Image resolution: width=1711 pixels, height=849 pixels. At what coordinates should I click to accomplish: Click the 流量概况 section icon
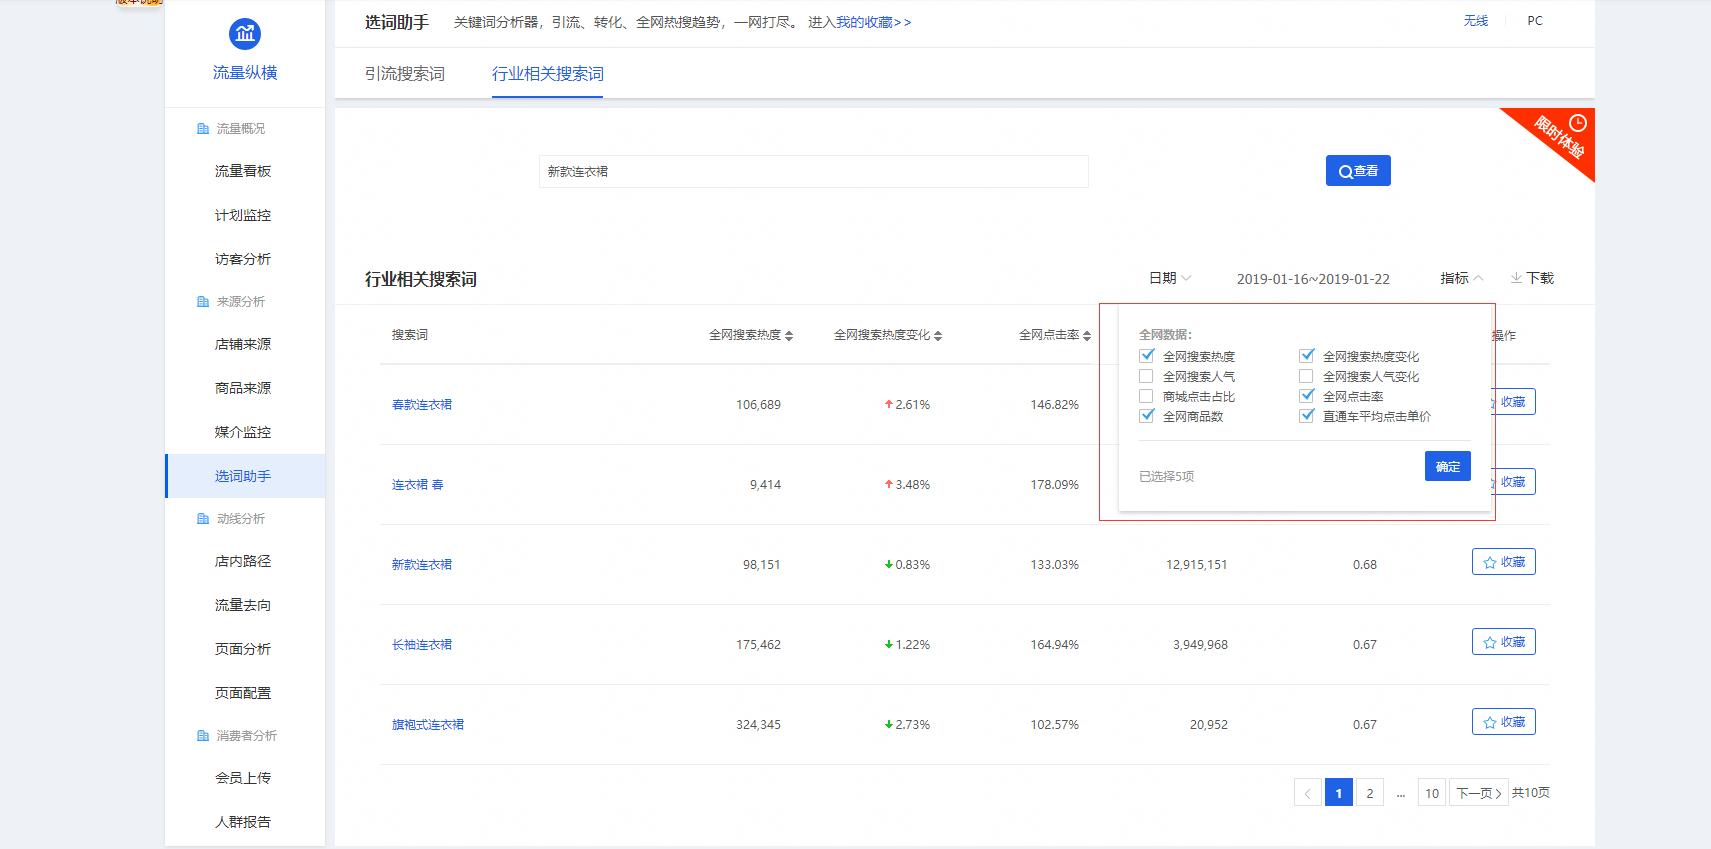pos(203,129)
